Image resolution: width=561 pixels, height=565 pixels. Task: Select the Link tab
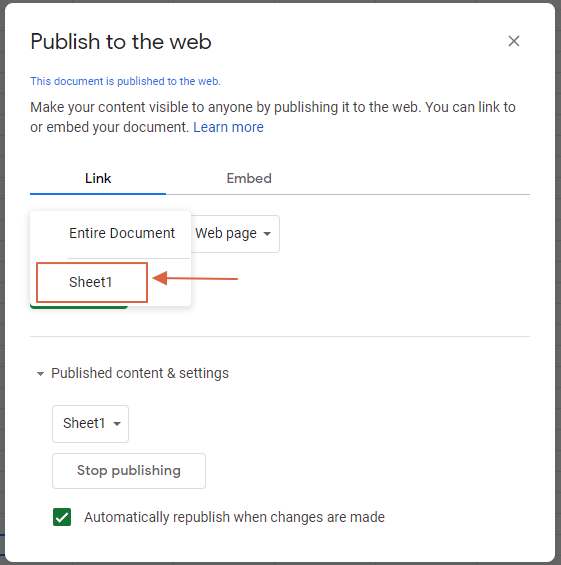[98, 178]
